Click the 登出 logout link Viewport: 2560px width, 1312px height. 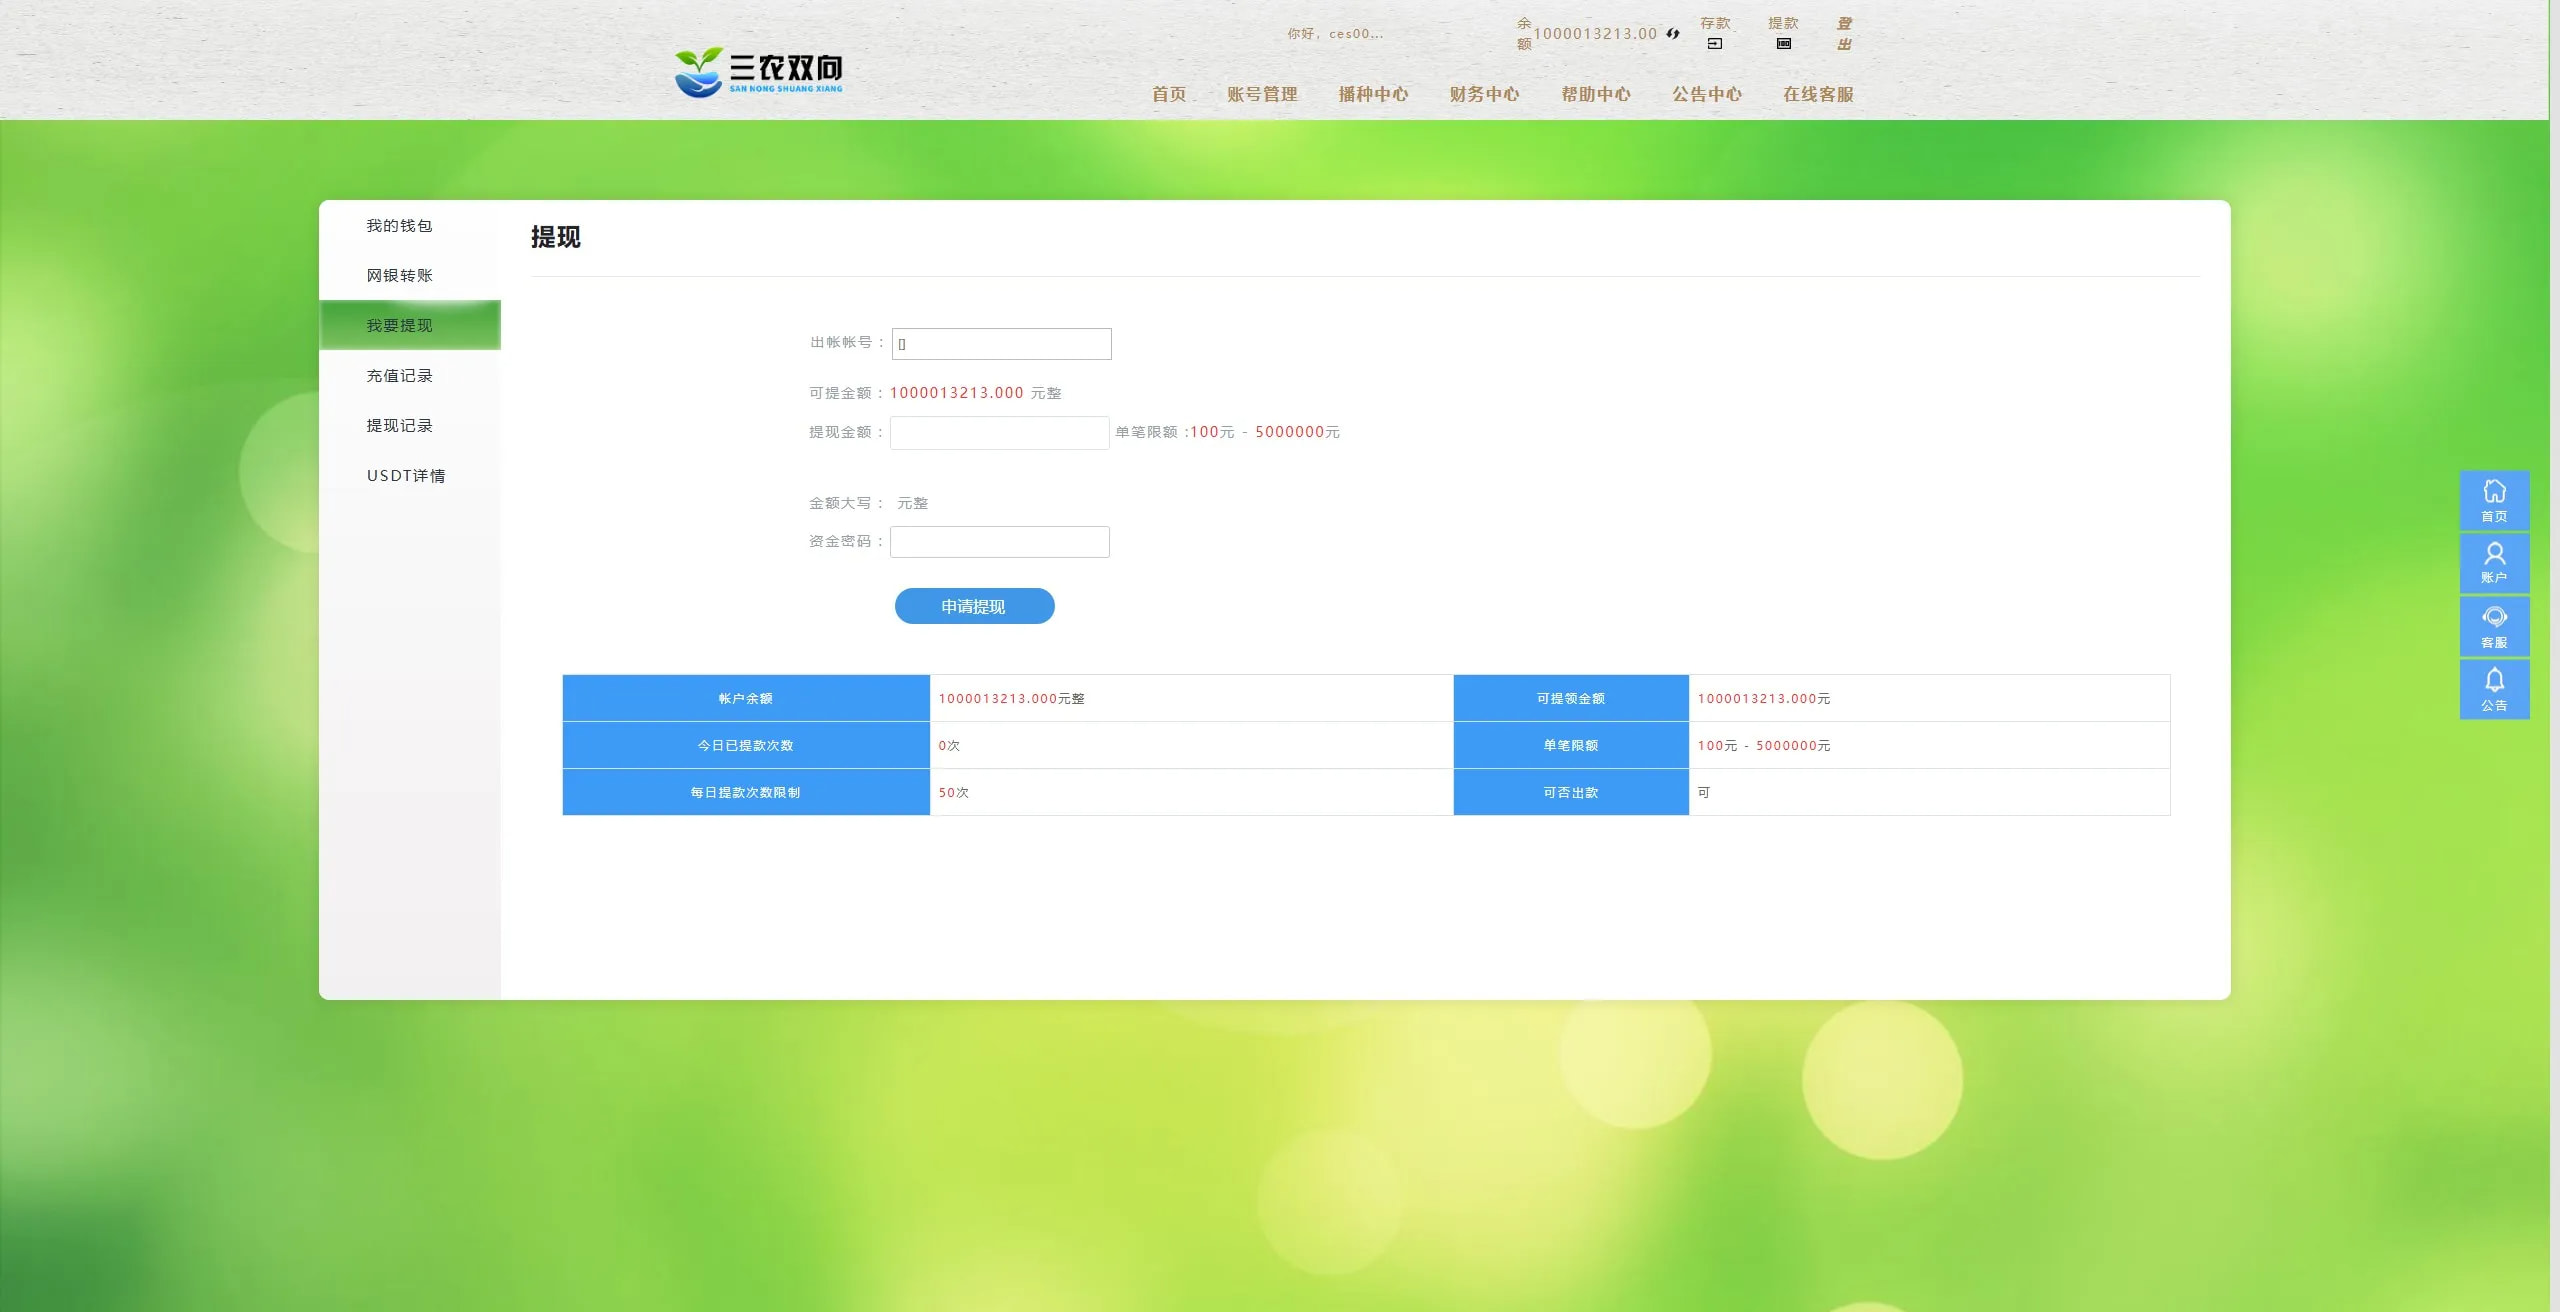point(1845,33)
